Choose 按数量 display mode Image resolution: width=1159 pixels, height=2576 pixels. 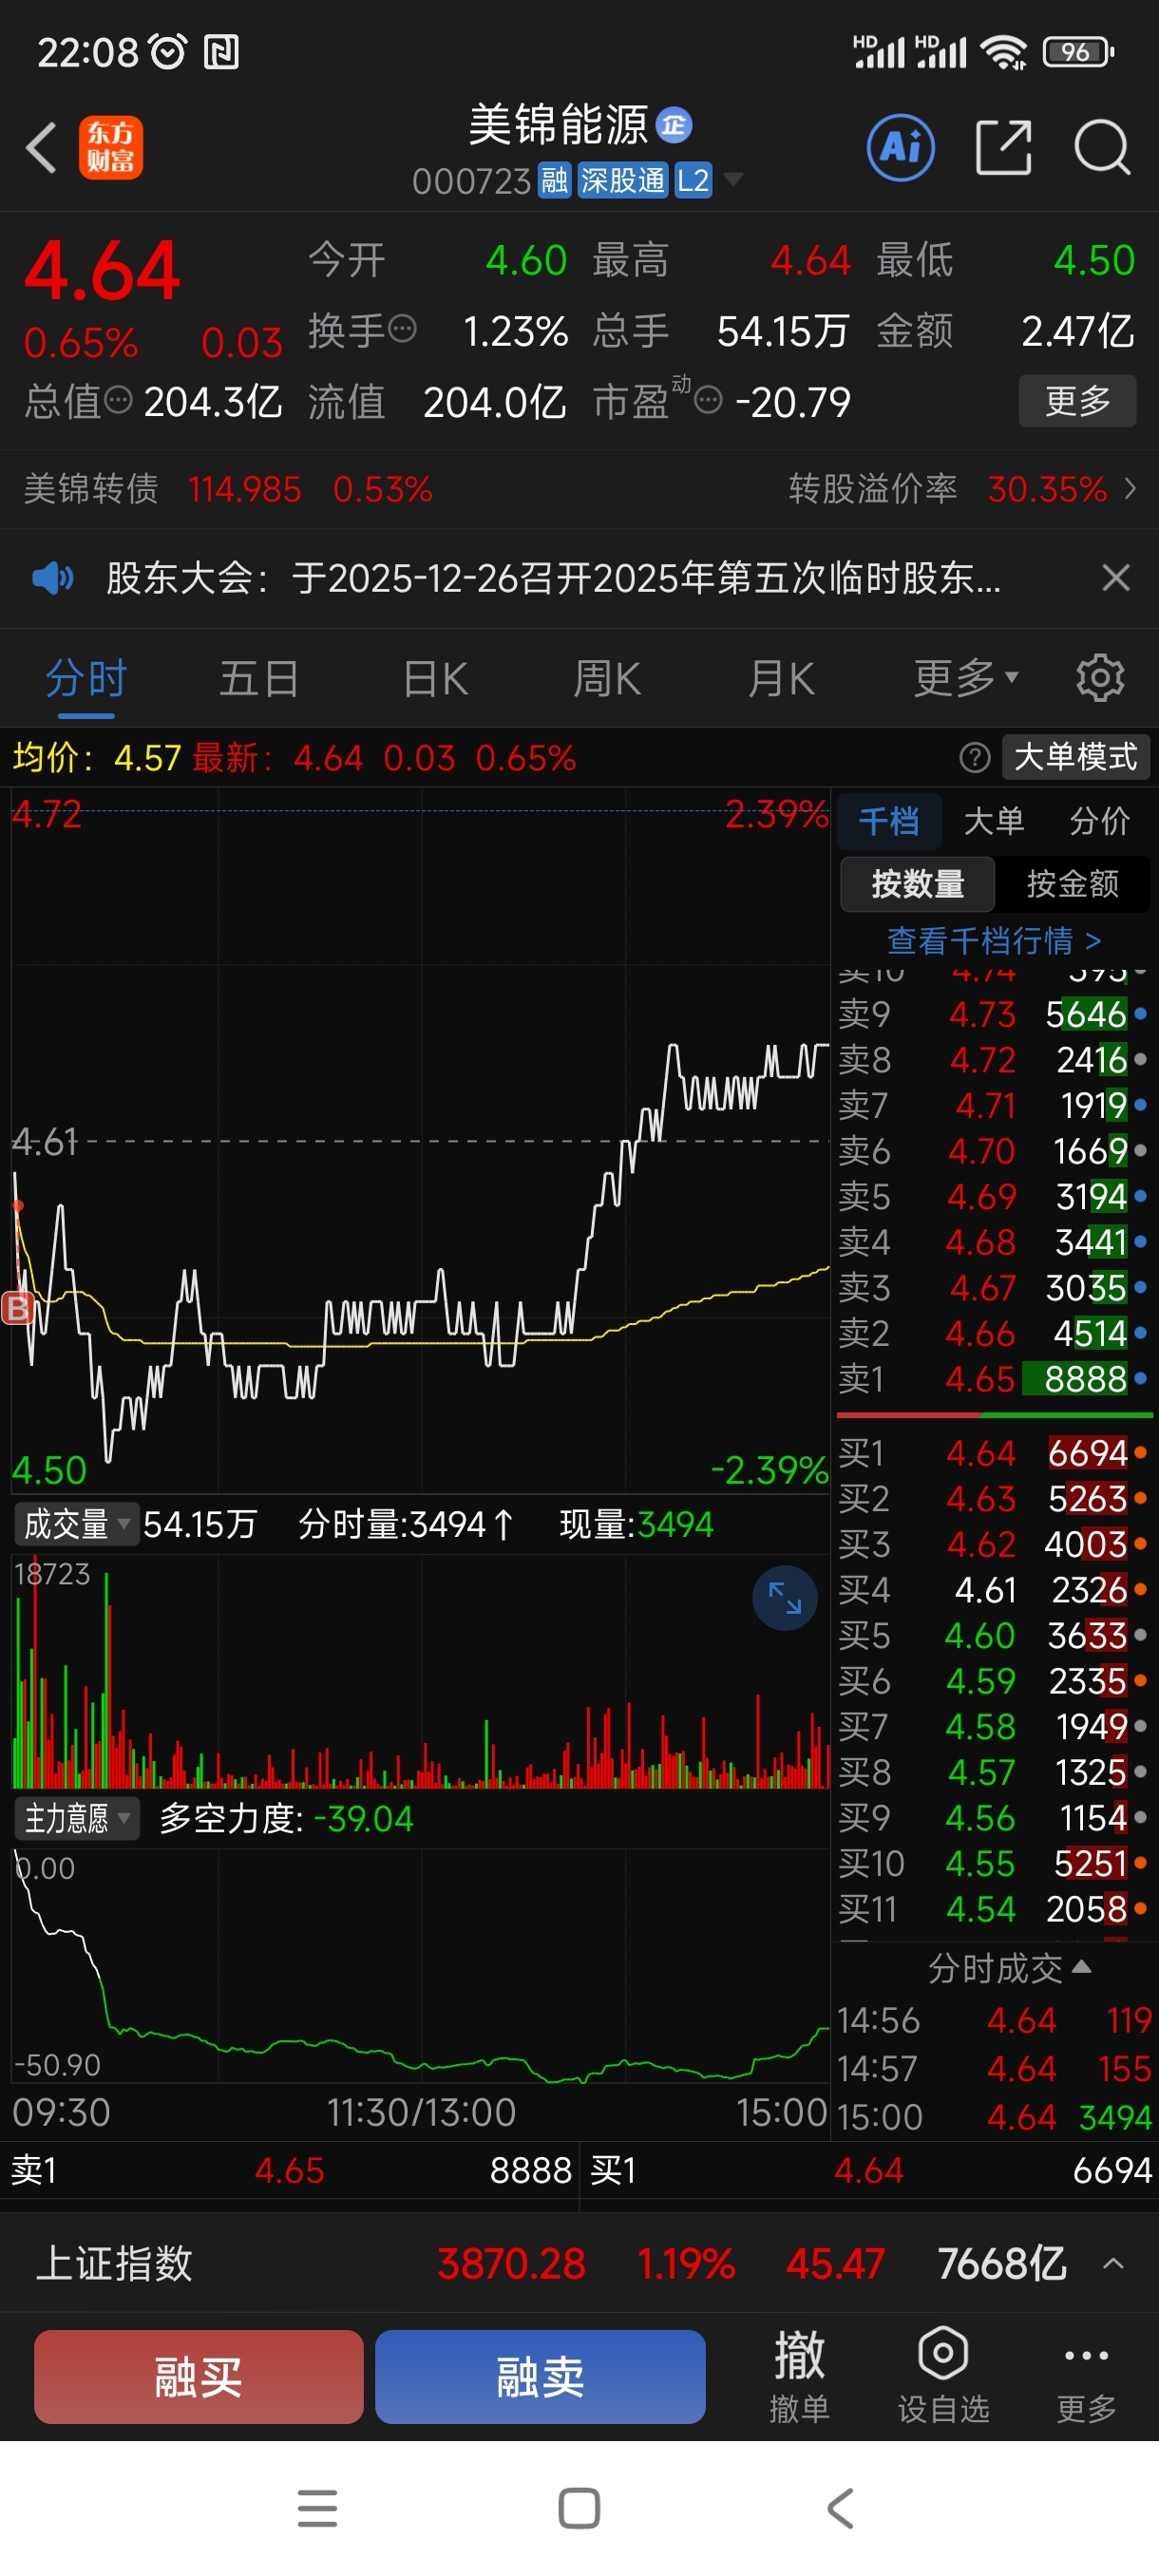(917, 884)
